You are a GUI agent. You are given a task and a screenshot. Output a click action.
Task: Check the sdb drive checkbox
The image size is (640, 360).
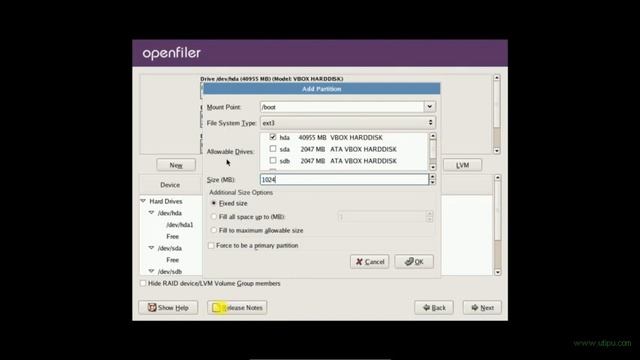pos(273,160)
